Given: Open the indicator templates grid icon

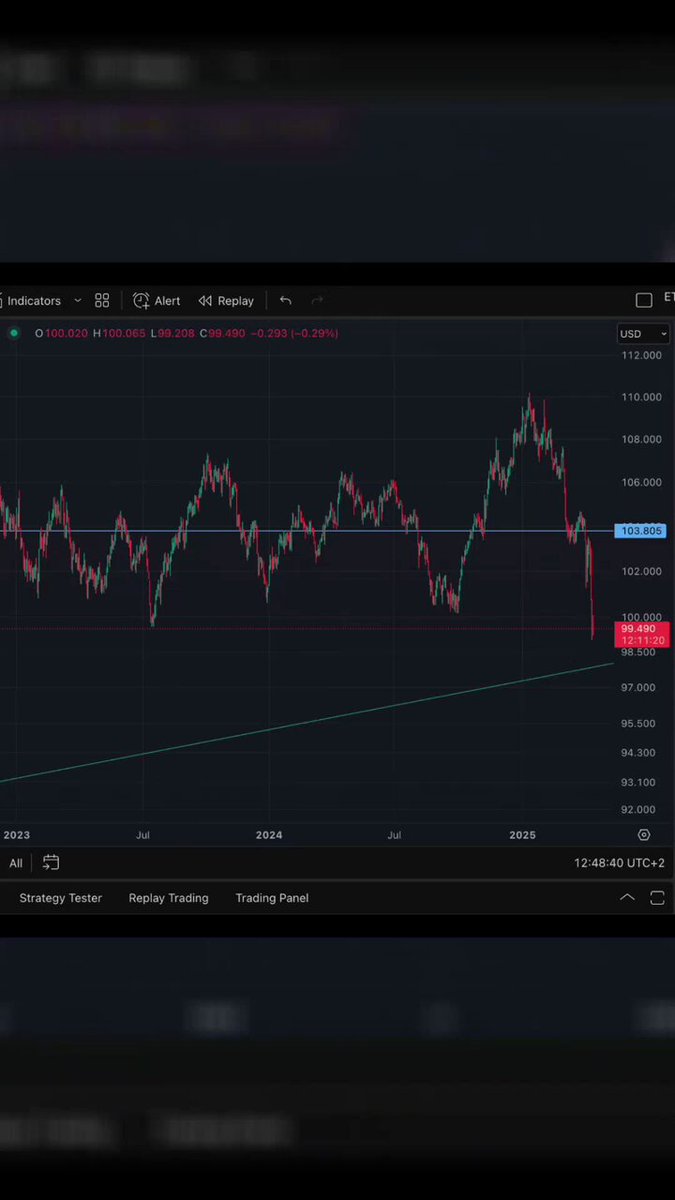Looking at the screenshot, I should 102,301.
